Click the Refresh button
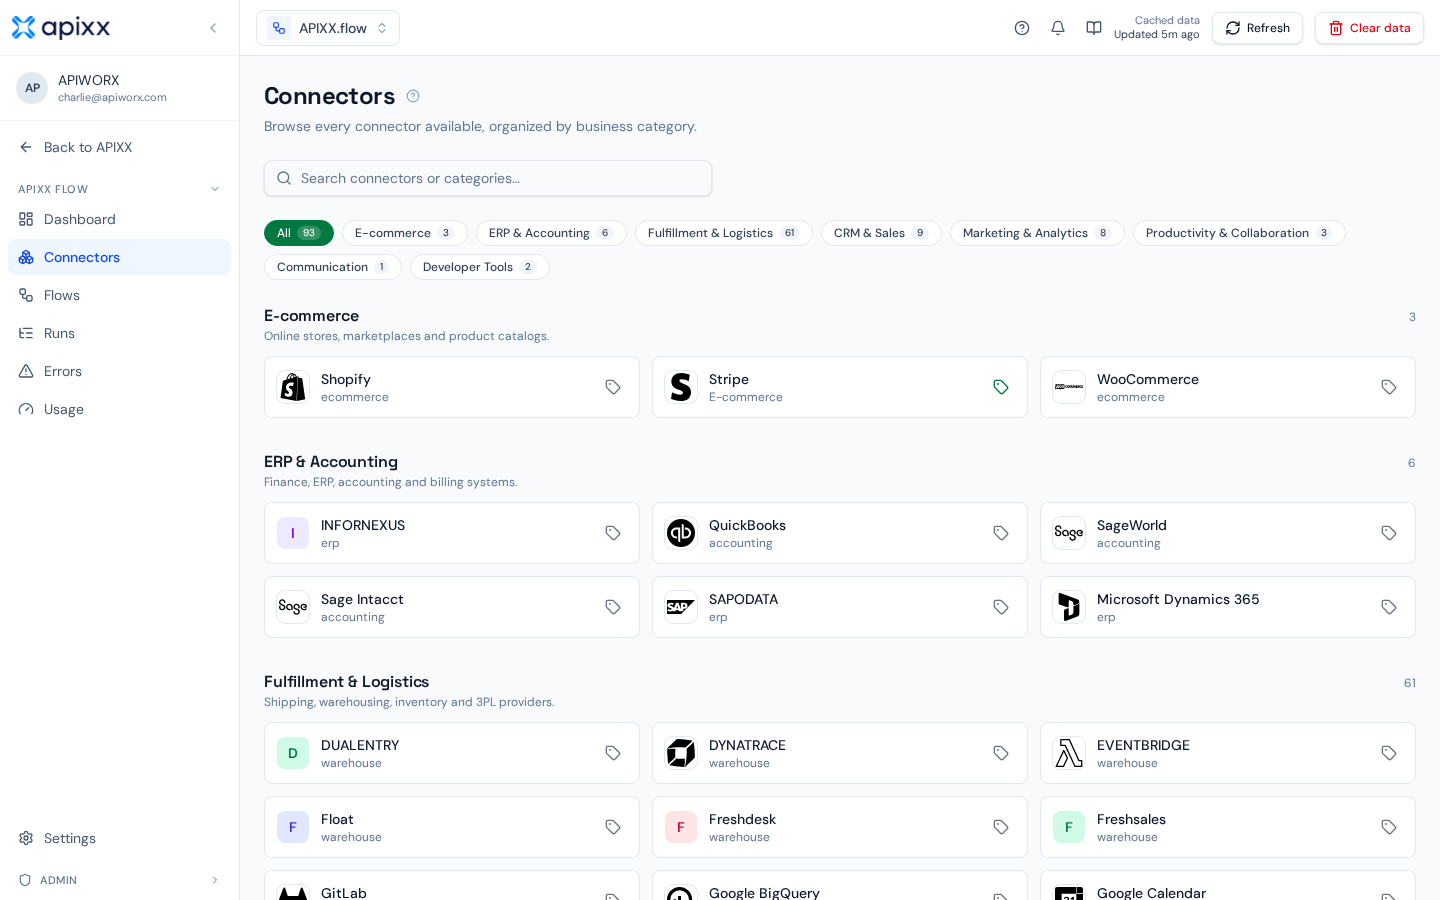The height and width of the screenshot is (900, 1440). [x=1257, y=28]
